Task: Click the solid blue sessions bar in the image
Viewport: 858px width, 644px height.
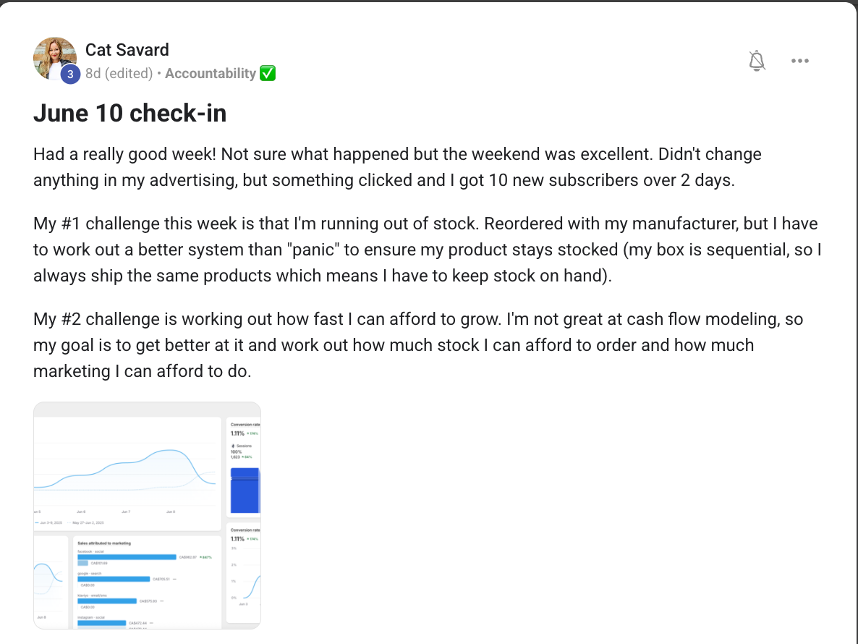Action: [245, 491]
